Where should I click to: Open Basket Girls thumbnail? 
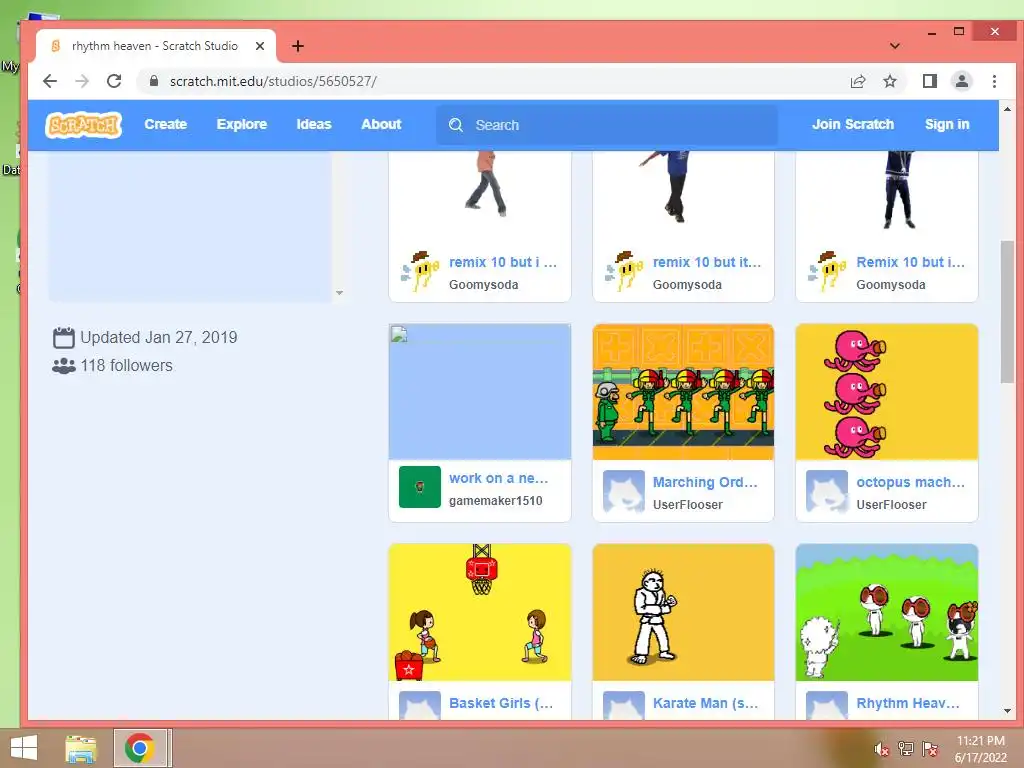point(480,613)
